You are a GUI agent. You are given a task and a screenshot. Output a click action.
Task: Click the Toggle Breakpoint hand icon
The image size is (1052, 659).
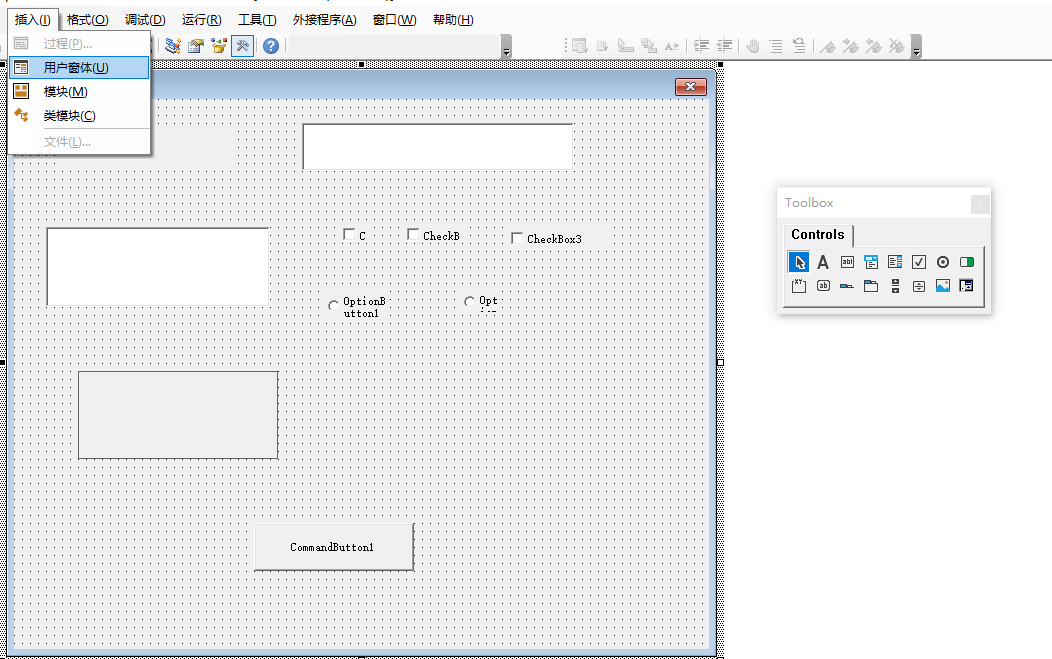pos(753,46)
